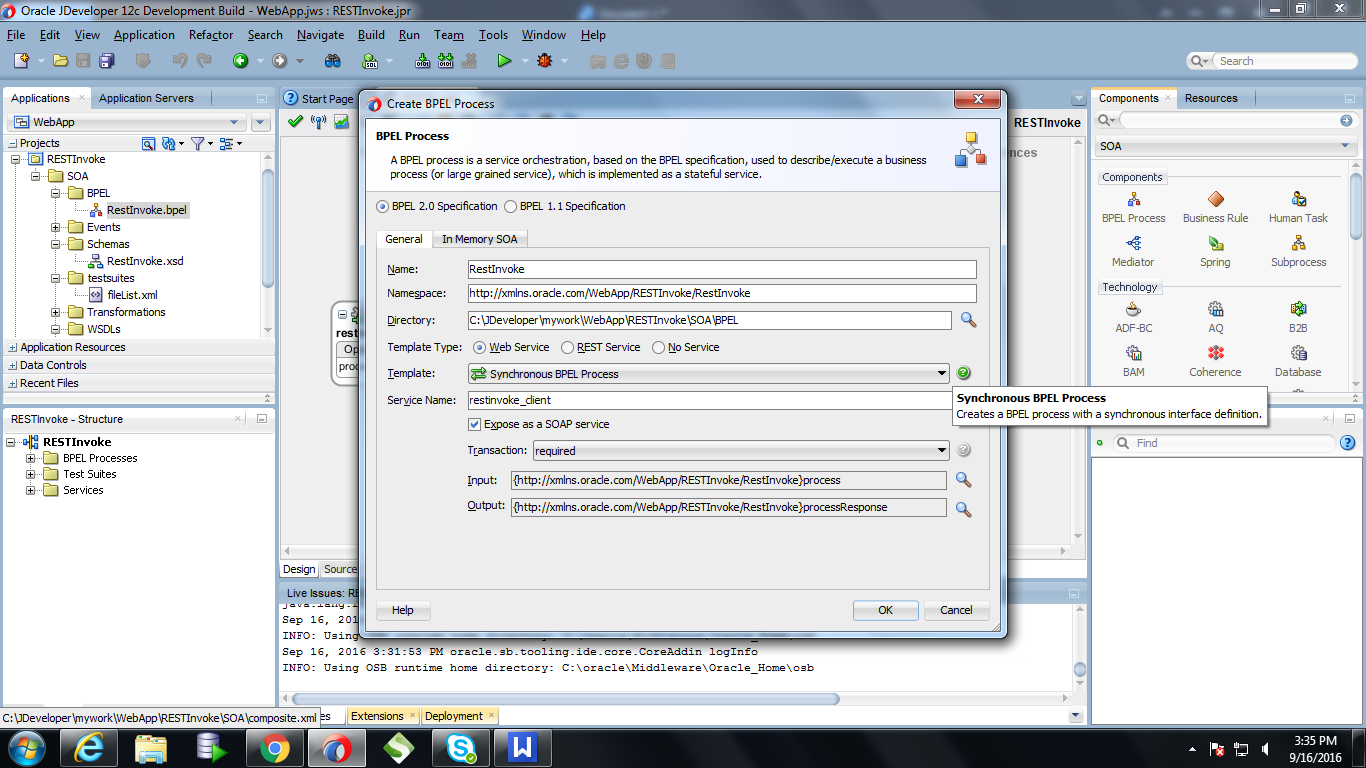Switch to the In Memory SOA tab
Viewport: 1366px width, 768px height.
[x=479, y=239]
